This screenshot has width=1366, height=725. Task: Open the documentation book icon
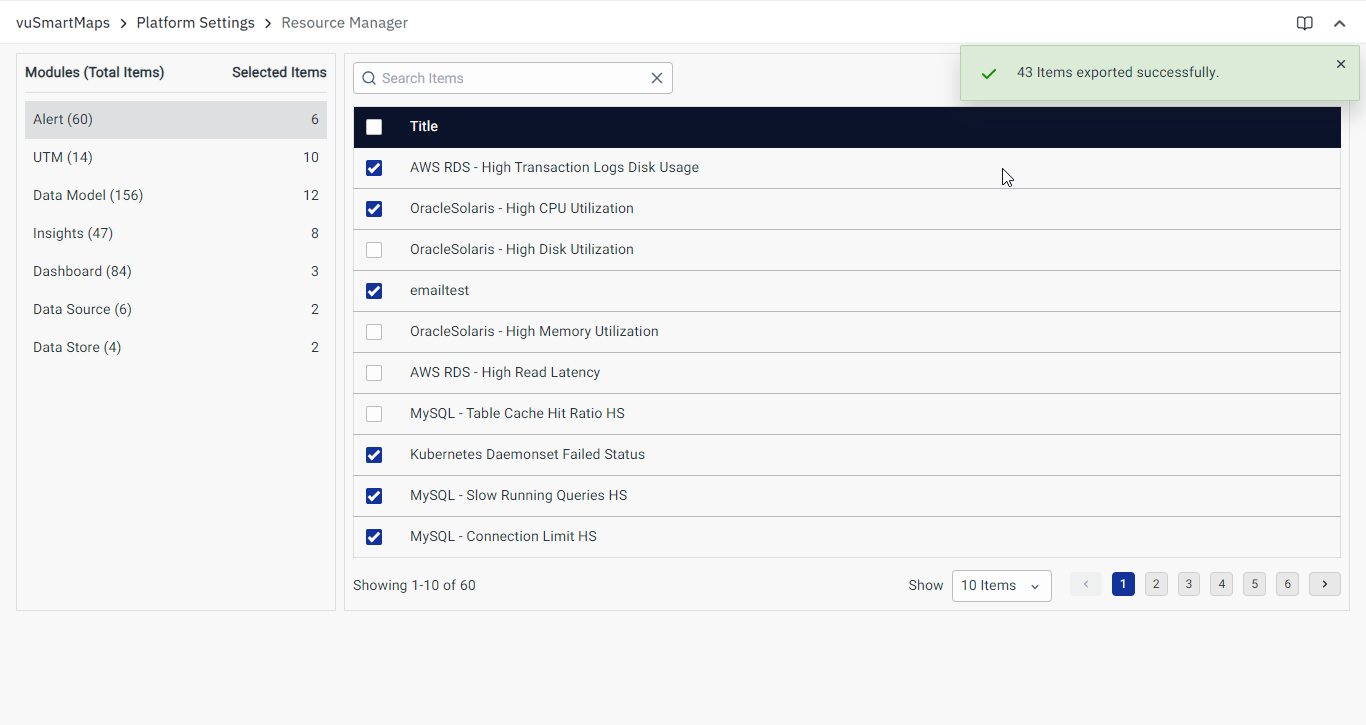(1304, 23)
